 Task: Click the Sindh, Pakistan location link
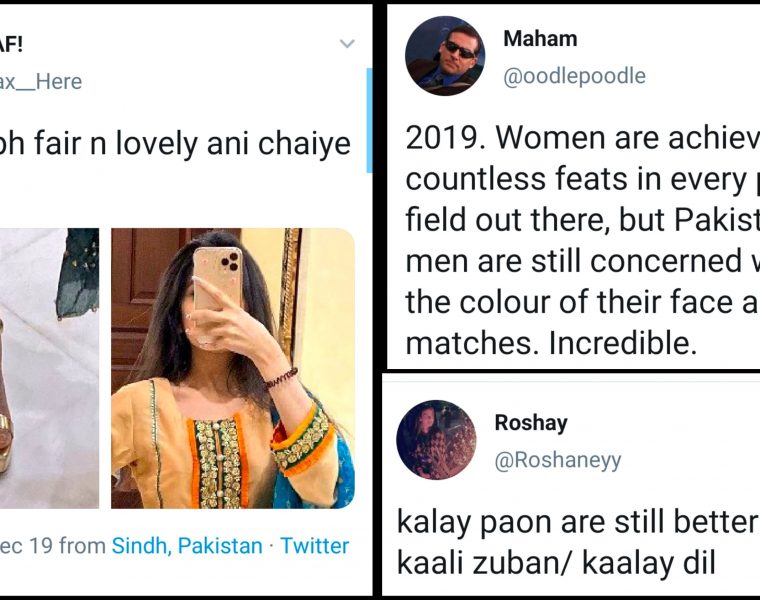187,546
